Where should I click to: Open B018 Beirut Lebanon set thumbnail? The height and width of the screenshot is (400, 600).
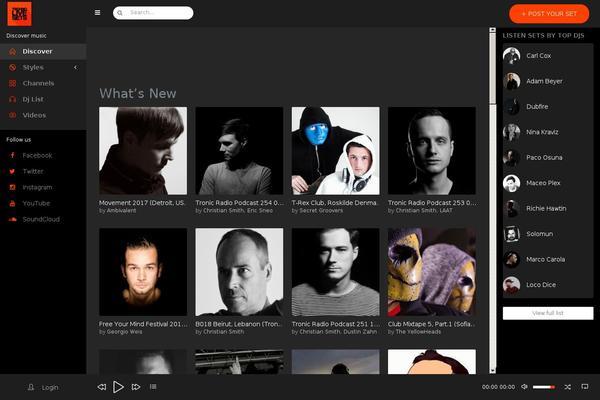(240, 272)
